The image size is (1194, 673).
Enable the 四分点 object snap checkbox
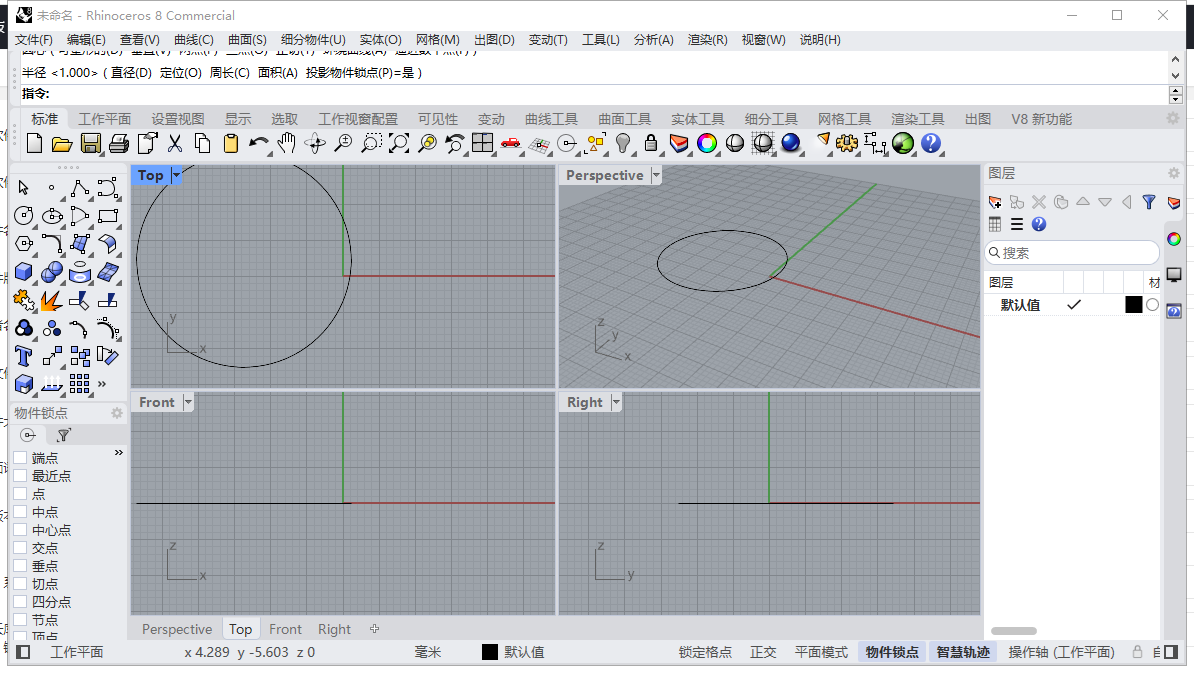click(21, 601)
